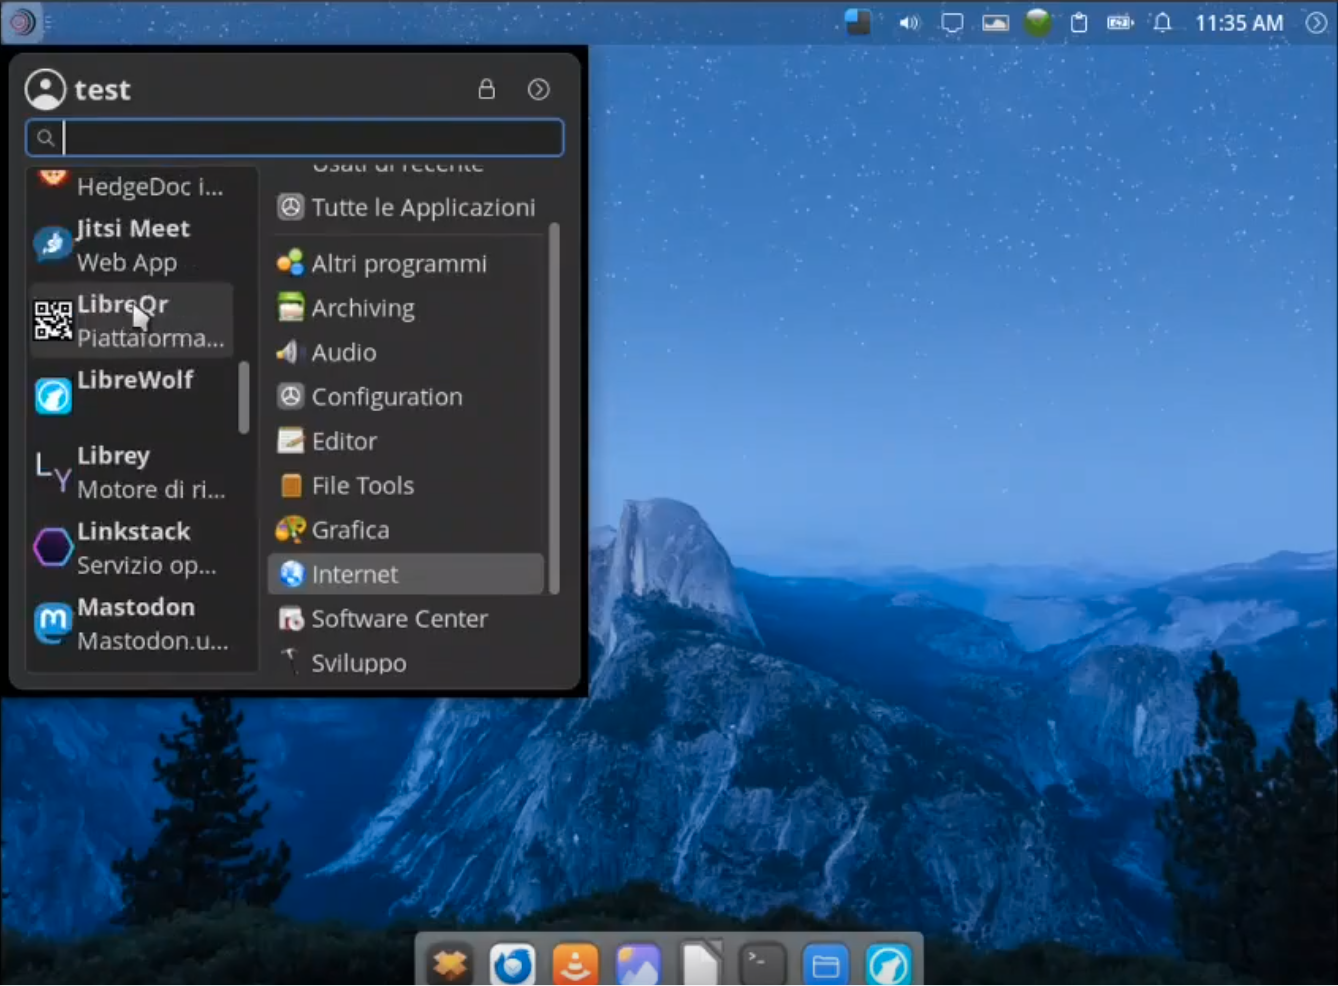Open VLC media player in dock

(575, 965)
